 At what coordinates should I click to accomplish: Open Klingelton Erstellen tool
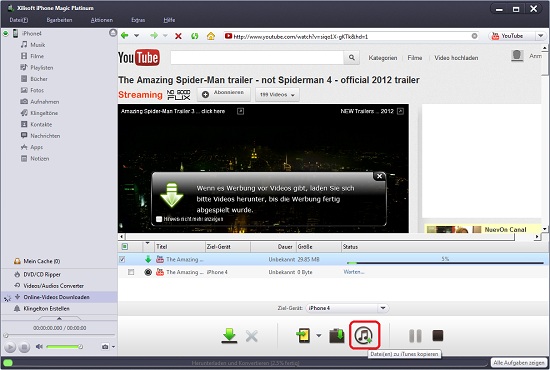point(46,309)
